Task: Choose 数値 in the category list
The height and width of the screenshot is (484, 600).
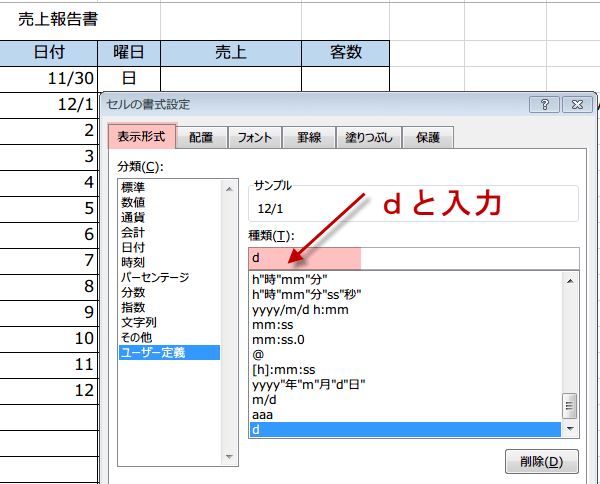Action: pos(170,202)
